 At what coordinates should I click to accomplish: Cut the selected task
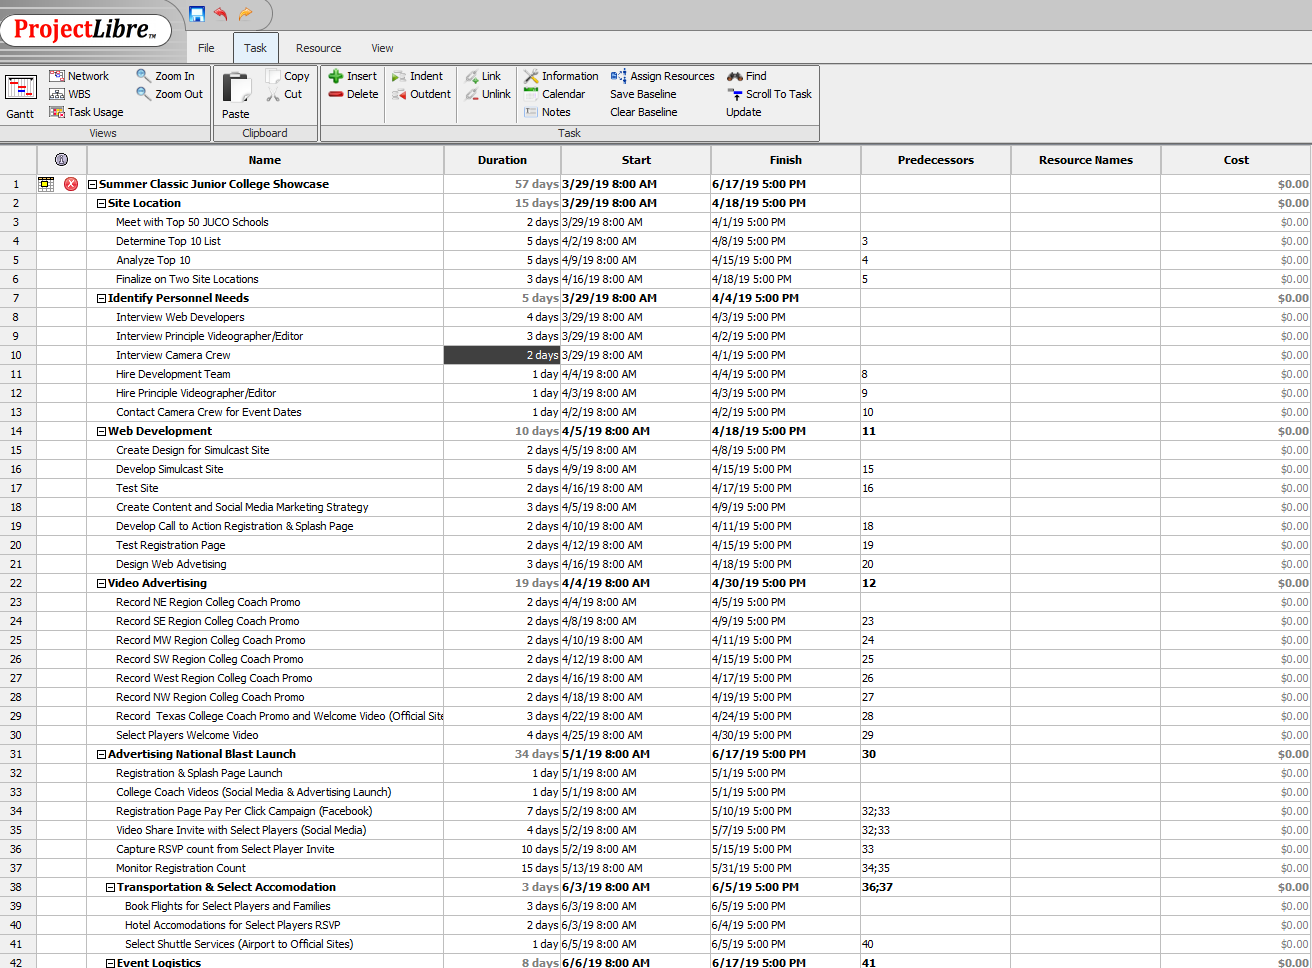[x=284, y=94]
